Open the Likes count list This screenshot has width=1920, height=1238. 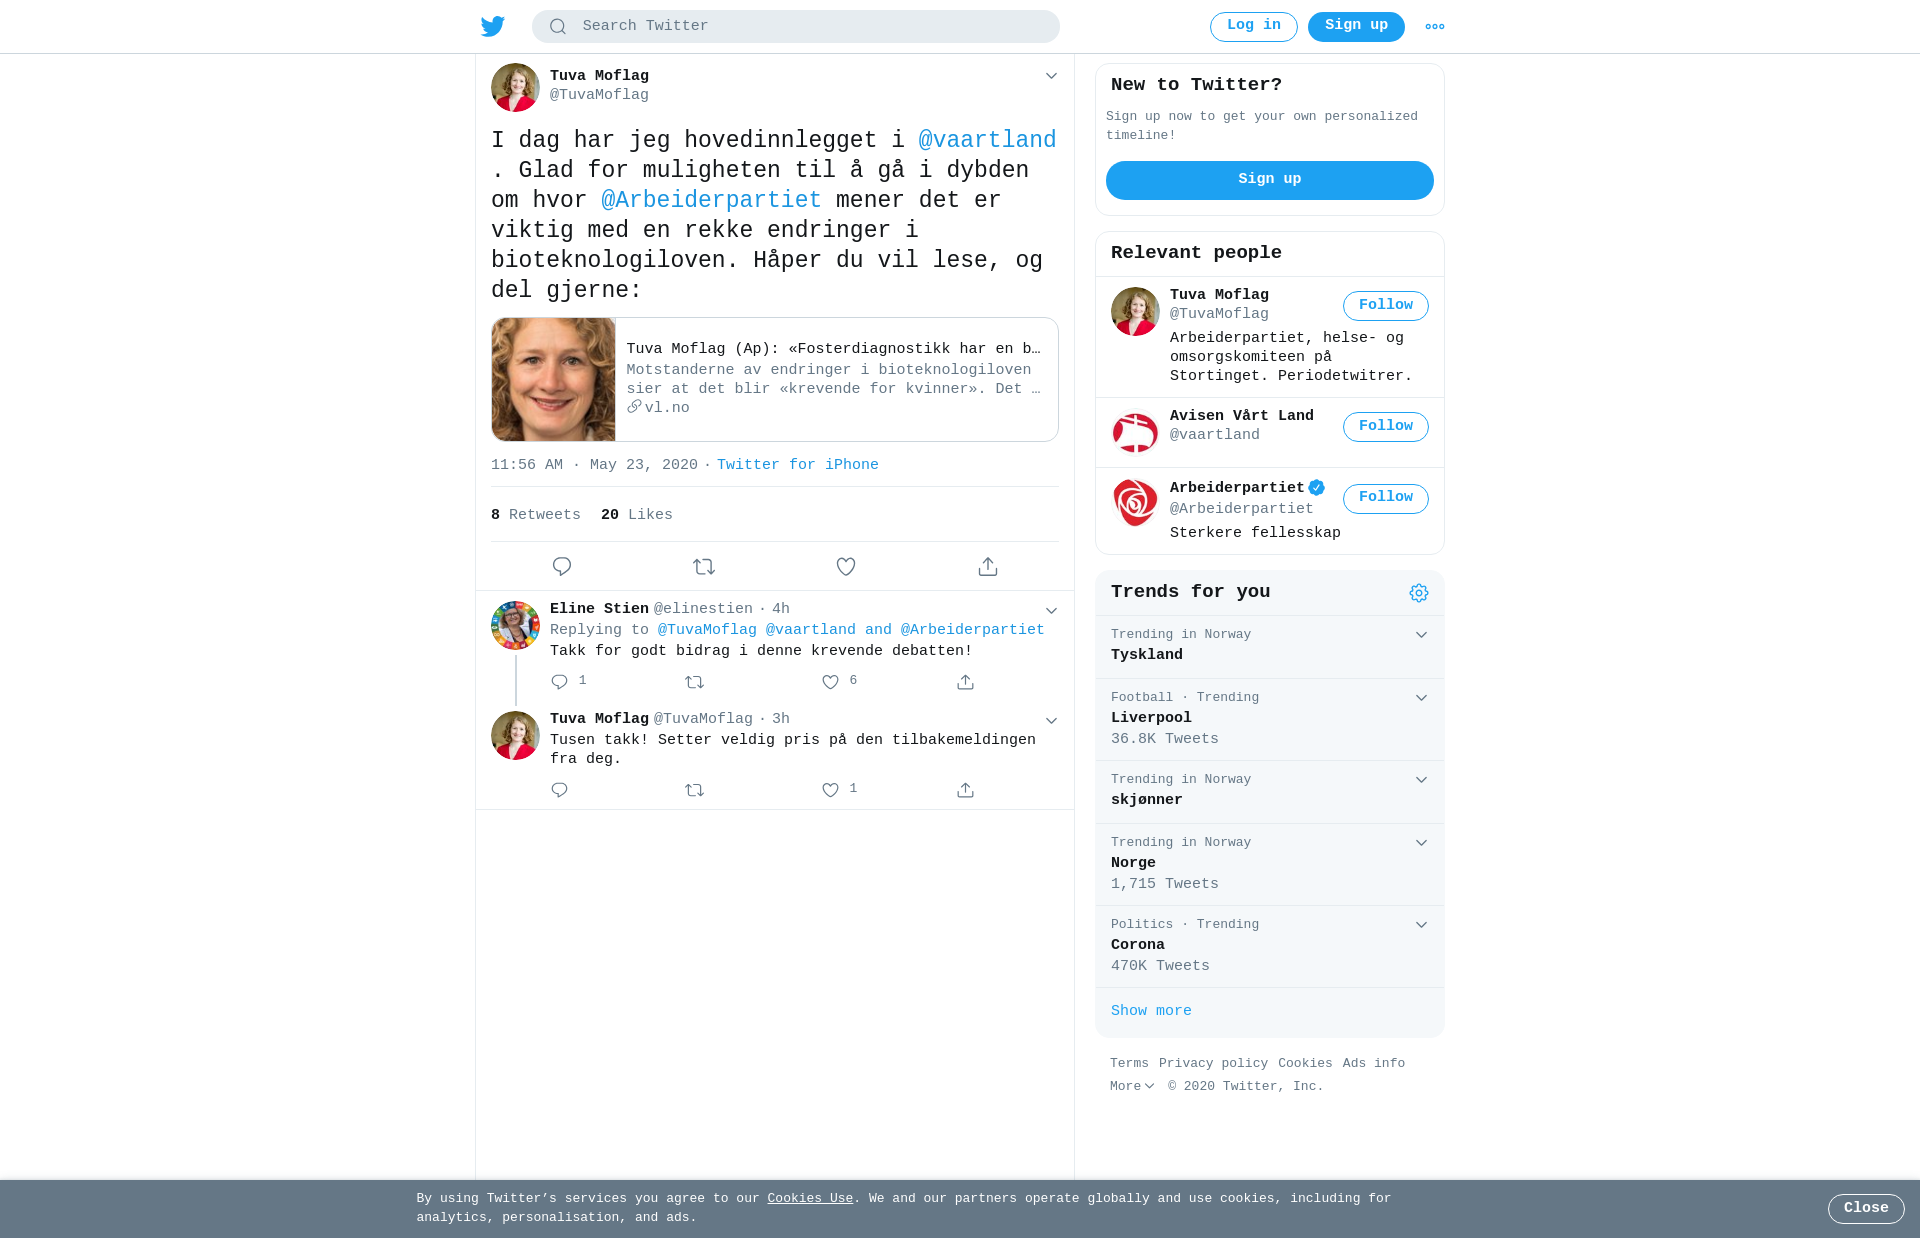point(637,515)
